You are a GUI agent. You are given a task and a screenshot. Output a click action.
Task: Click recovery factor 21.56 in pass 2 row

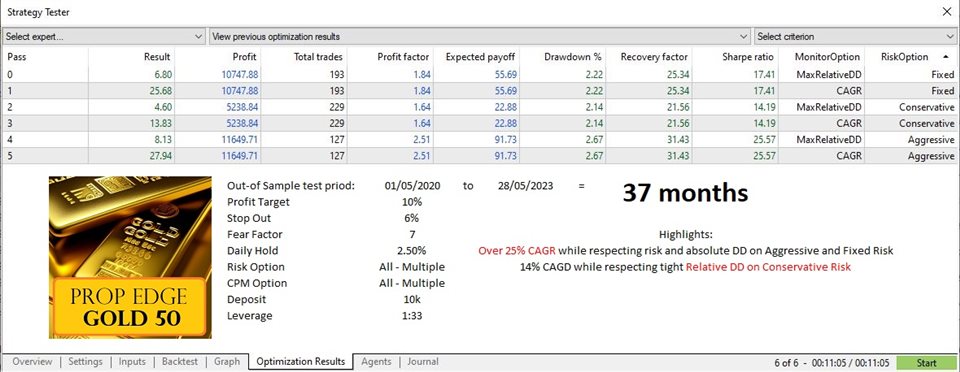click(x=678, y=107)
